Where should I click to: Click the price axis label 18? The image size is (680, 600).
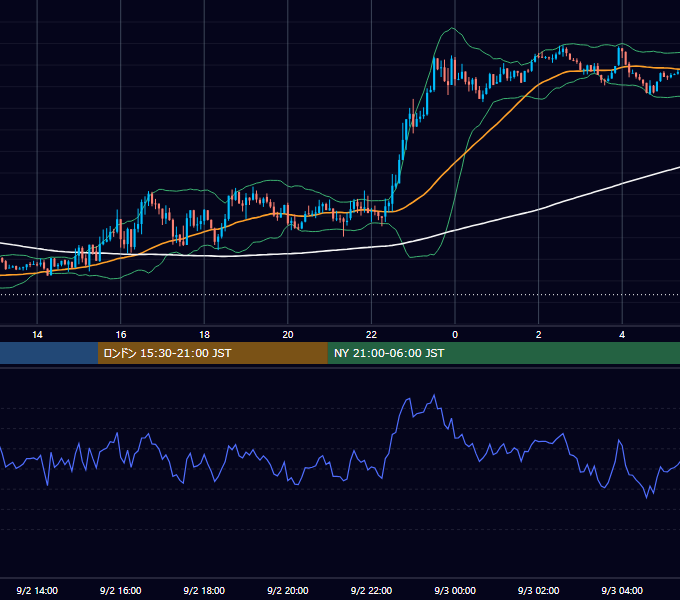click(204, 335)
